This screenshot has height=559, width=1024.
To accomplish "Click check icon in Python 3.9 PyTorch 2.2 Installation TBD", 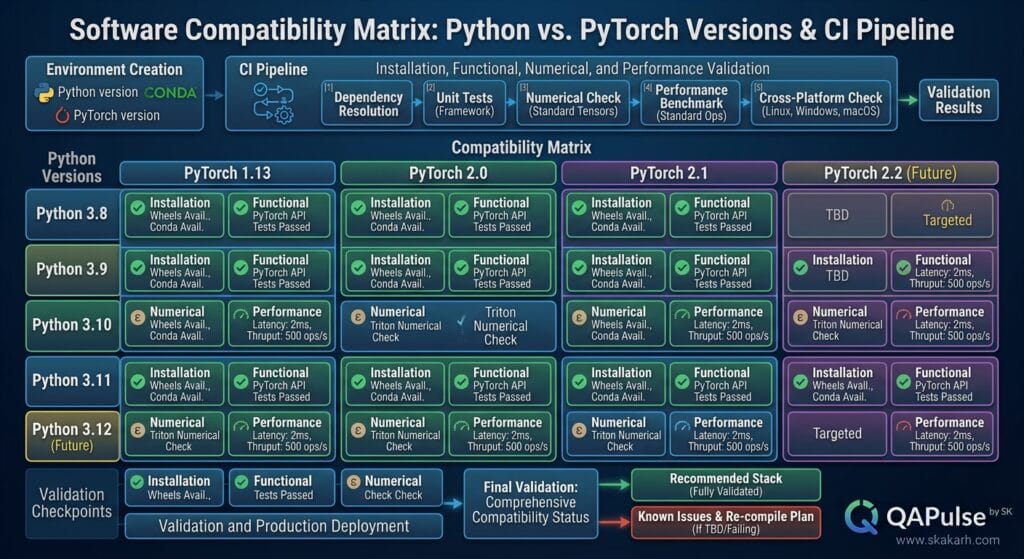I will coord(800,268).
